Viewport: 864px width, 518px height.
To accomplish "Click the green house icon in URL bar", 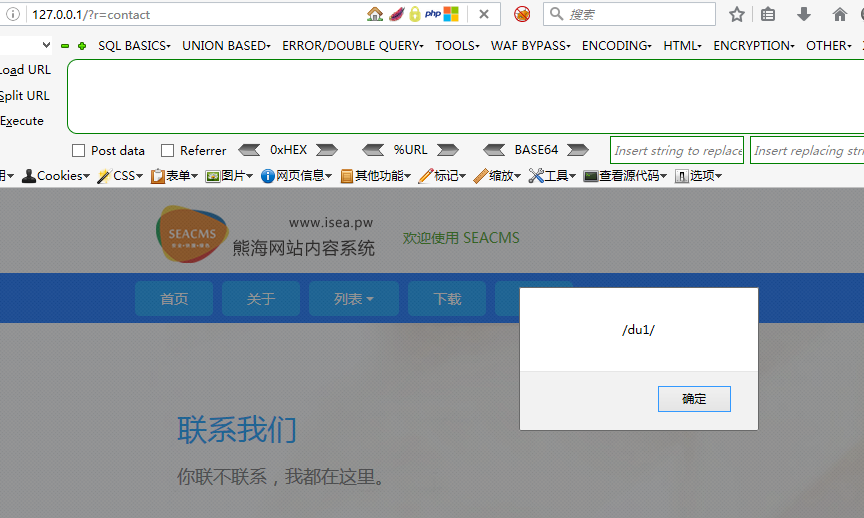I will [x=375, y=14].
